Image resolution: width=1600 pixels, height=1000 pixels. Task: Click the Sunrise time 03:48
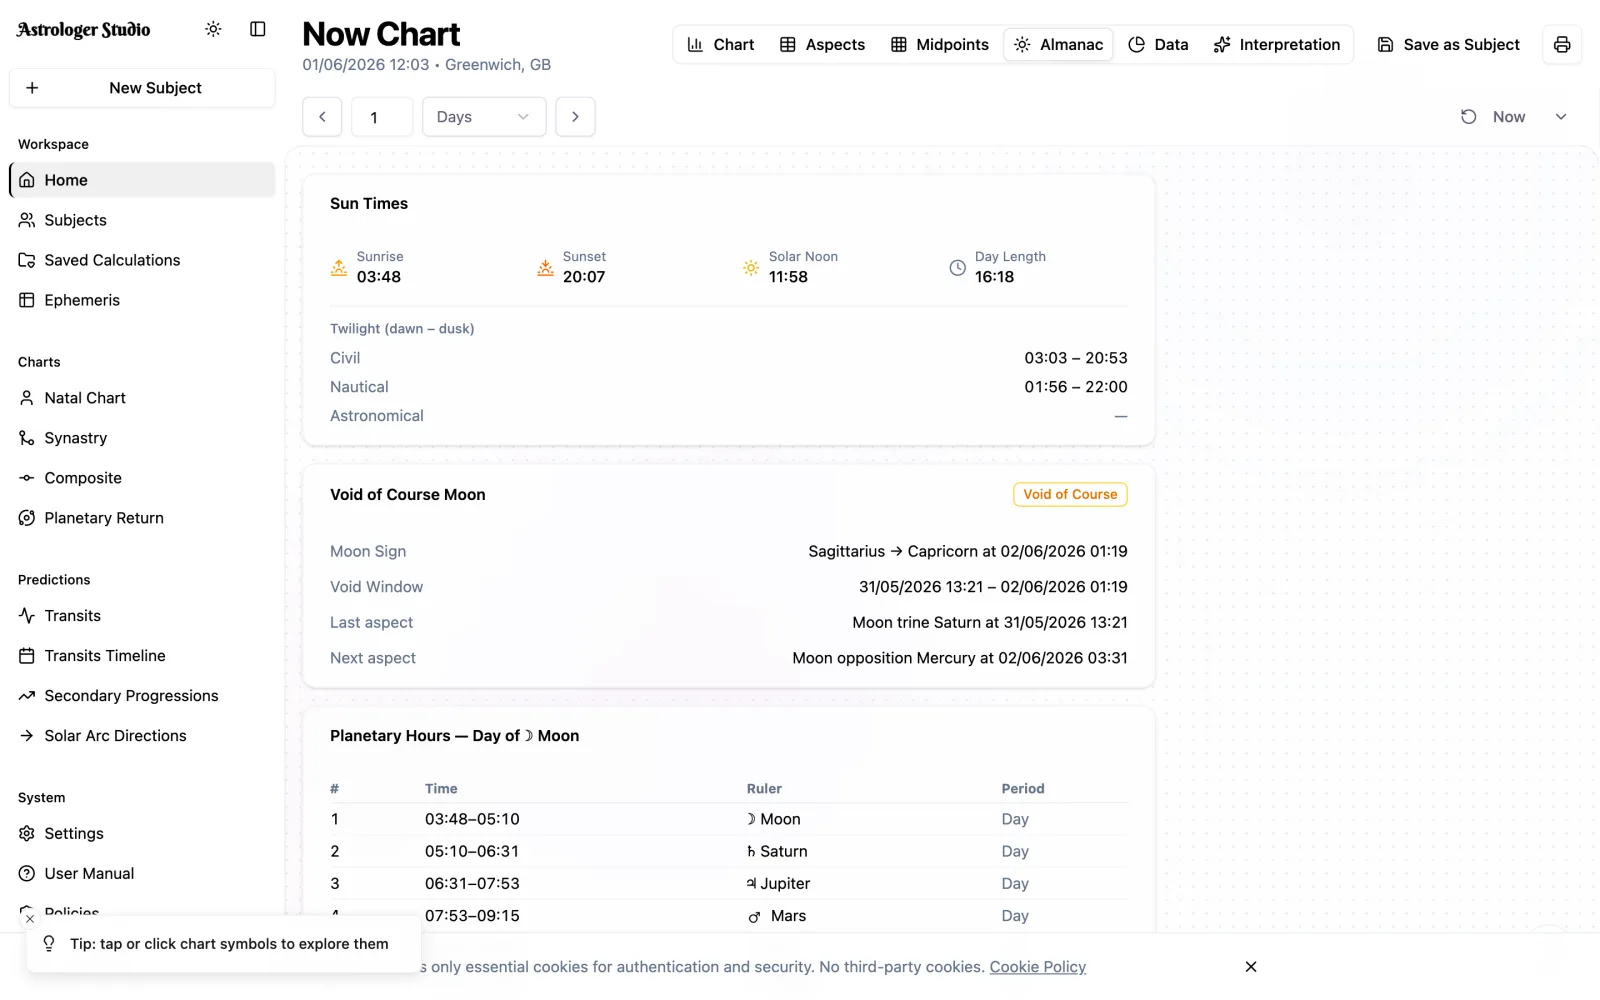pyautogui.click(x=379, y=277)
